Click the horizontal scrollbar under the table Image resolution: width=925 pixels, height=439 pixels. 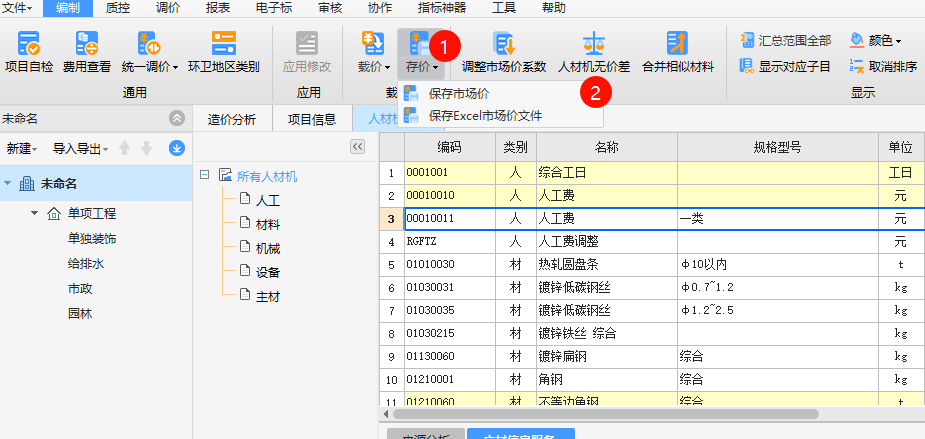point(605,414)
